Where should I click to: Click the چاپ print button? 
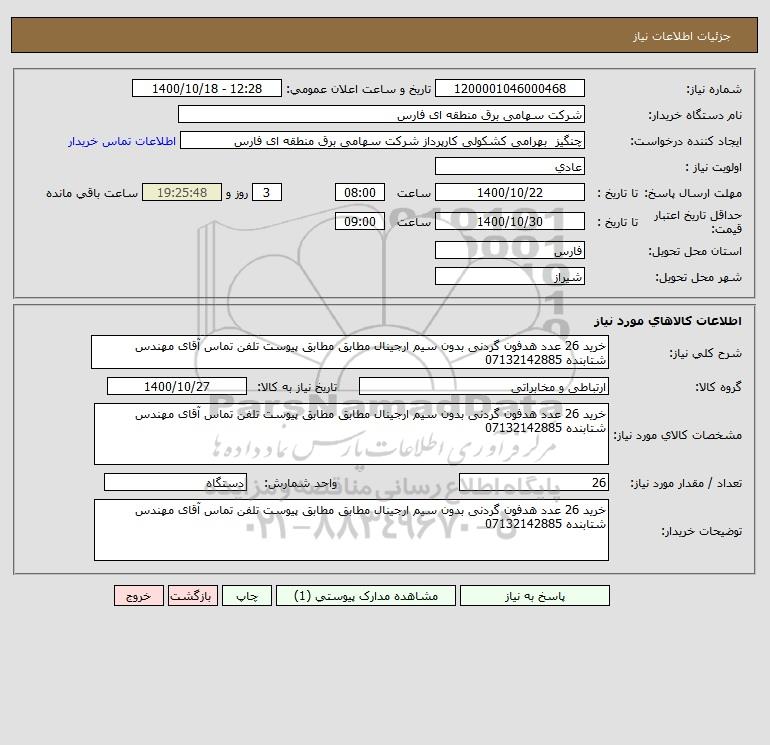coord(247,596)
